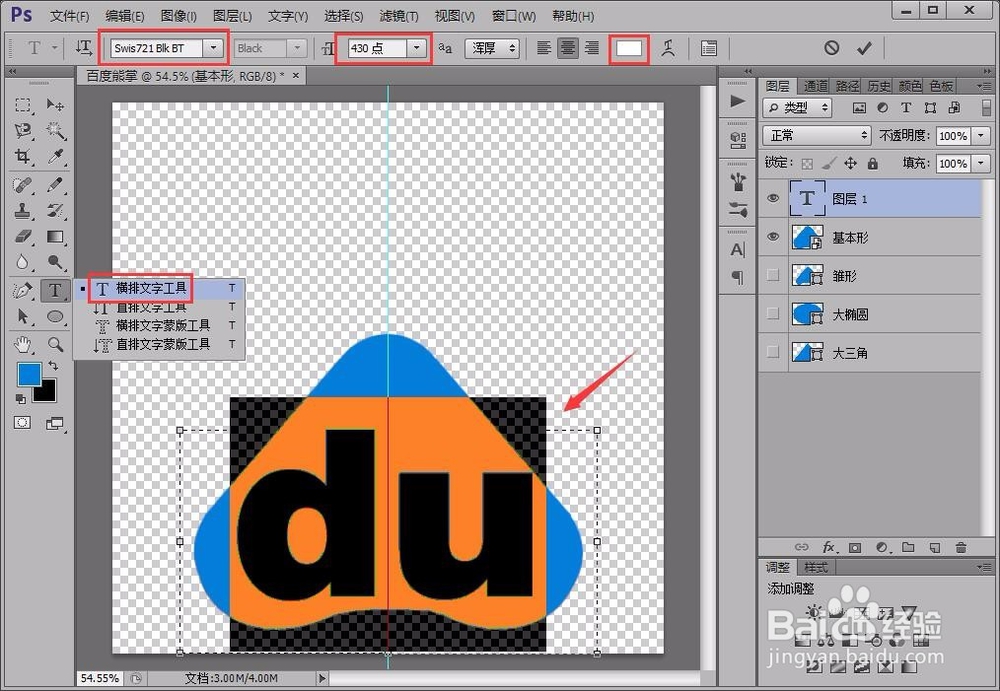Show the 雏形 layer
Viewport: 1000px width, 691px height.
pos(773,275)
